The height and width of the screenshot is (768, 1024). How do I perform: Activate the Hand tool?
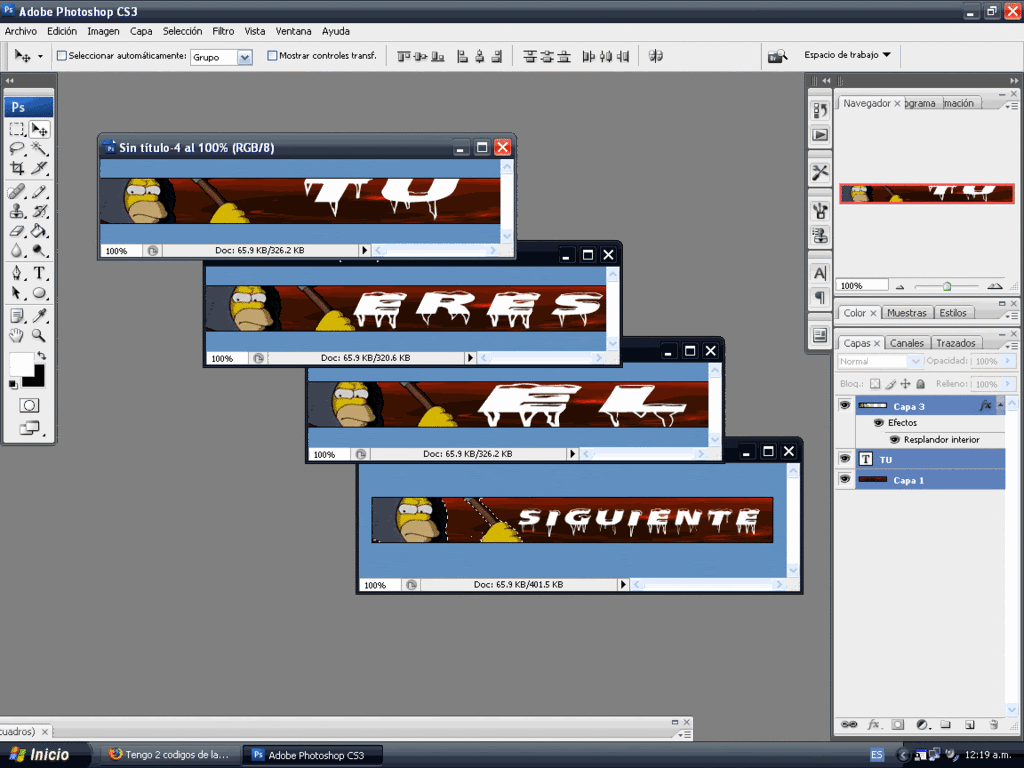[17, 336]
